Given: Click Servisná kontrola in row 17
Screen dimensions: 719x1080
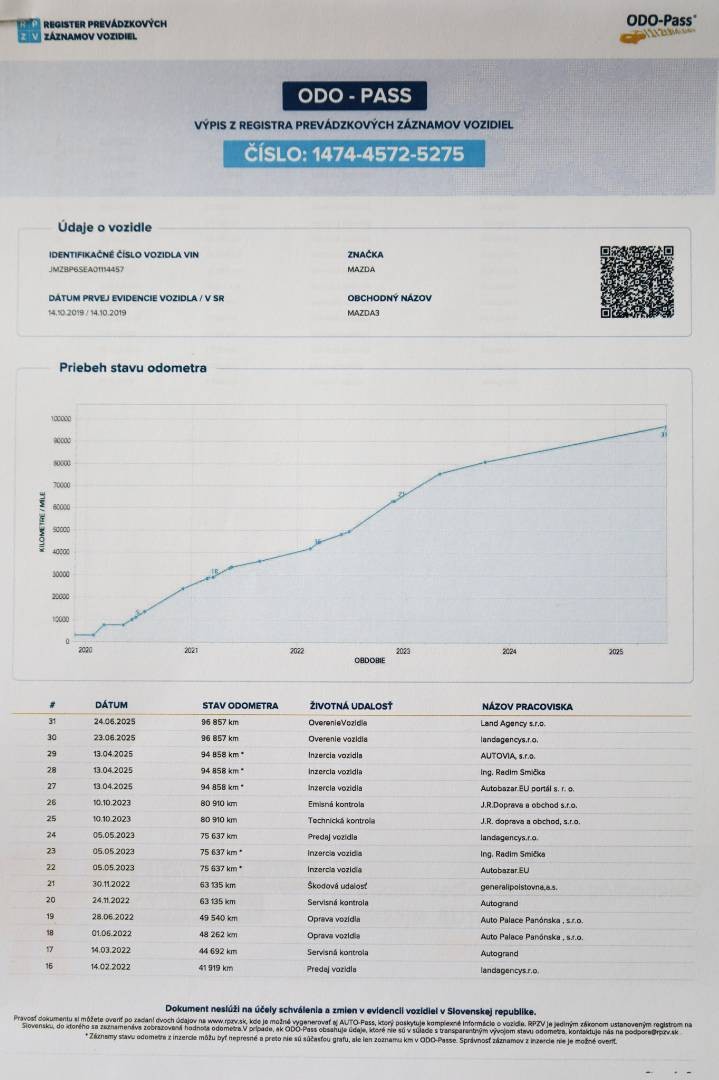Looking at the screenshot, I should [x=337, y=953].
